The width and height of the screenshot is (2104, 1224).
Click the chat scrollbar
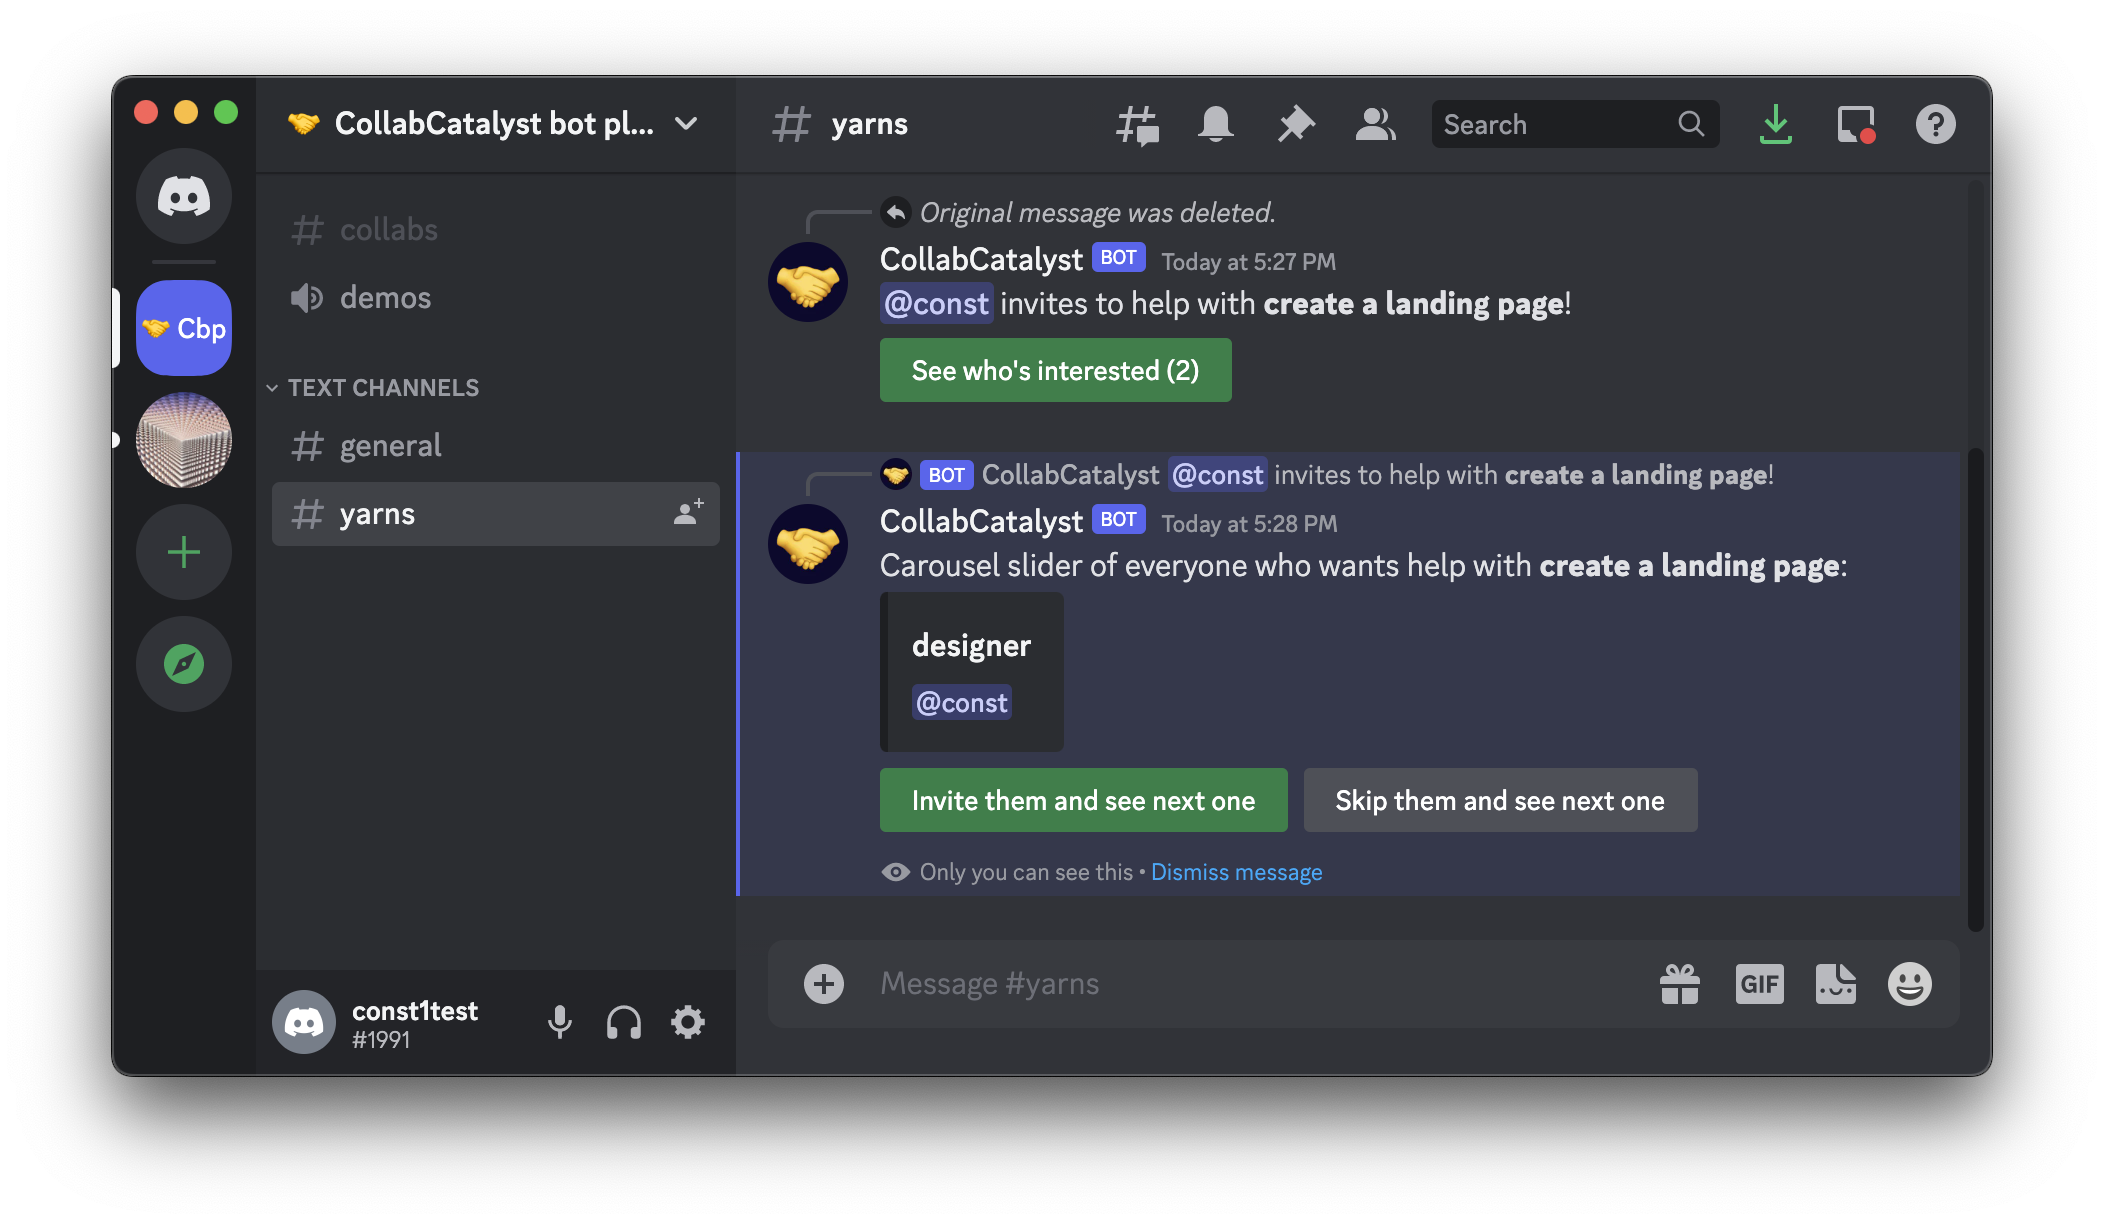[x=1975, y=690]
